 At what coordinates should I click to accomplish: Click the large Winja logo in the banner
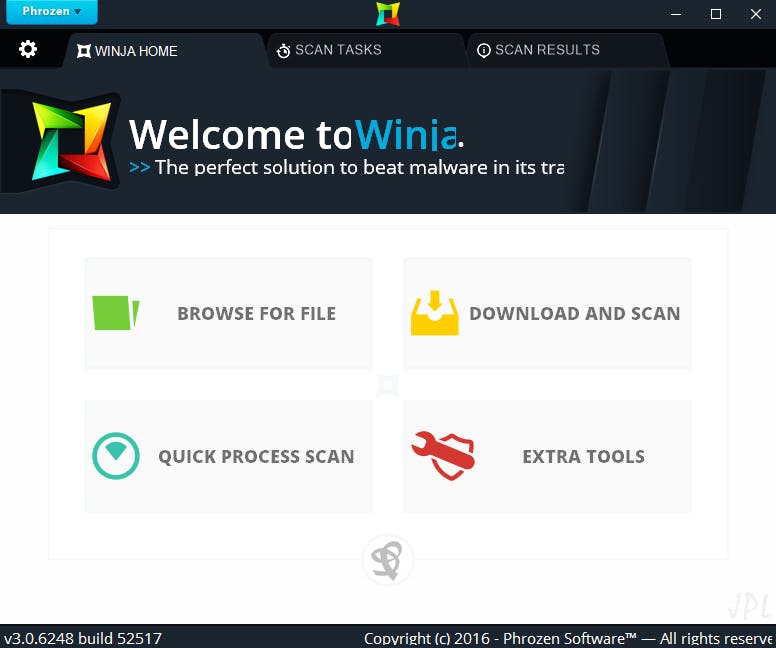[x=72, y=141]
